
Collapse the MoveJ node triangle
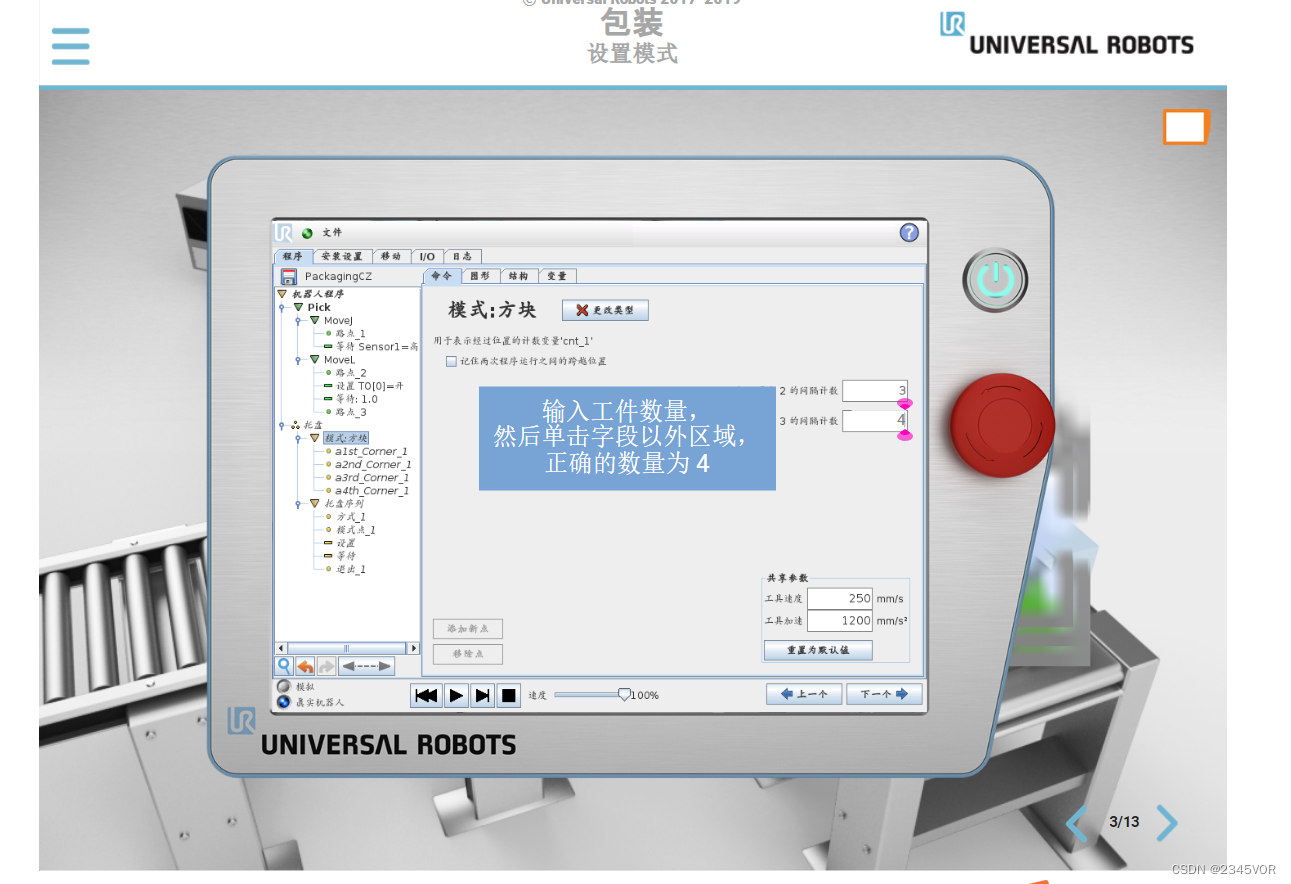(x=314, y=320)
